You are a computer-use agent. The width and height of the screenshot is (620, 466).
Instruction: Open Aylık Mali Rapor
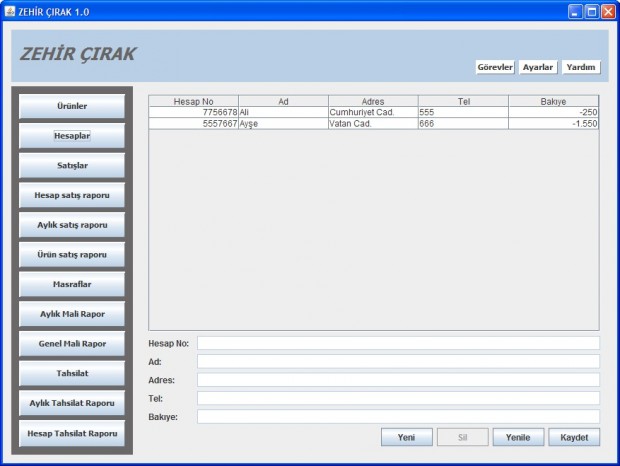pos(72,314)
